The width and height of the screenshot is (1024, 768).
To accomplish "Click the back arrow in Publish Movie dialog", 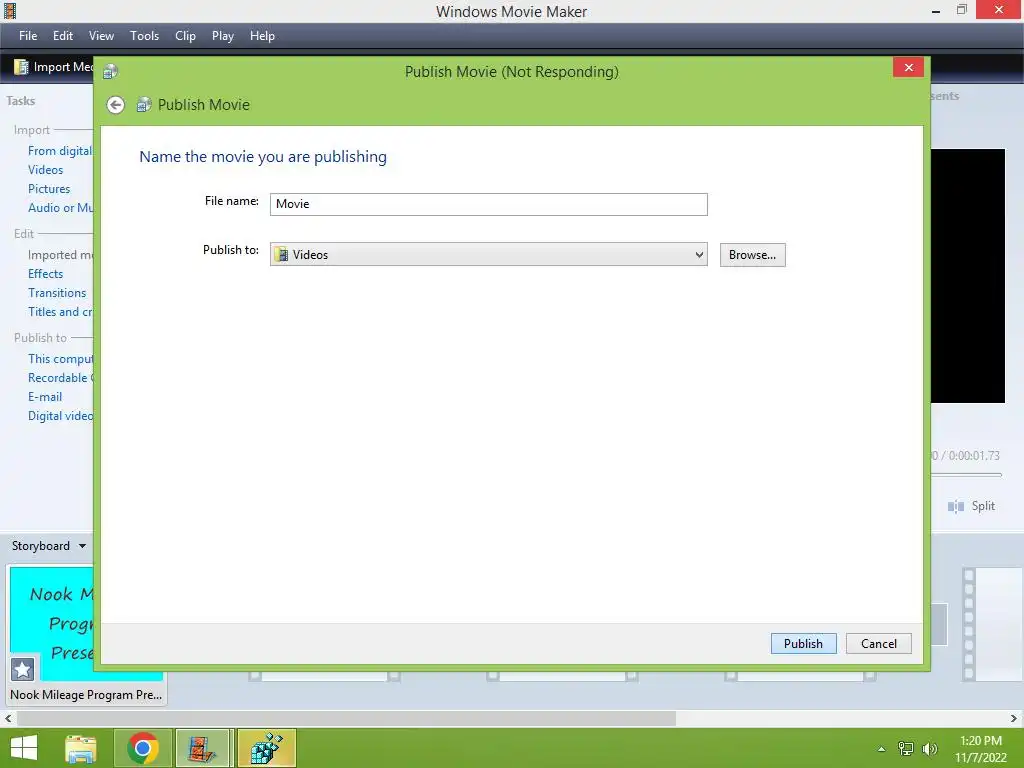I will pos(116,104).
